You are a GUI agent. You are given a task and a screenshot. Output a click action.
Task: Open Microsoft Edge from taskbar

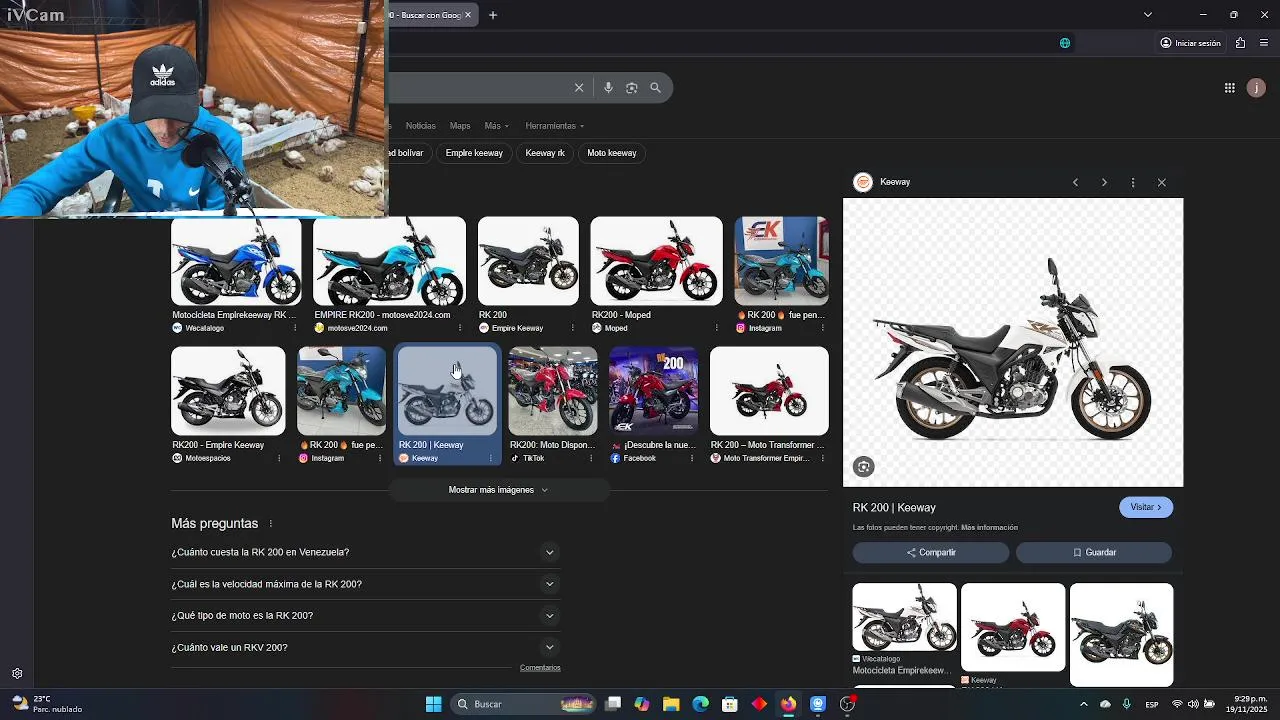pyautogui.click(x=700, y=704)
